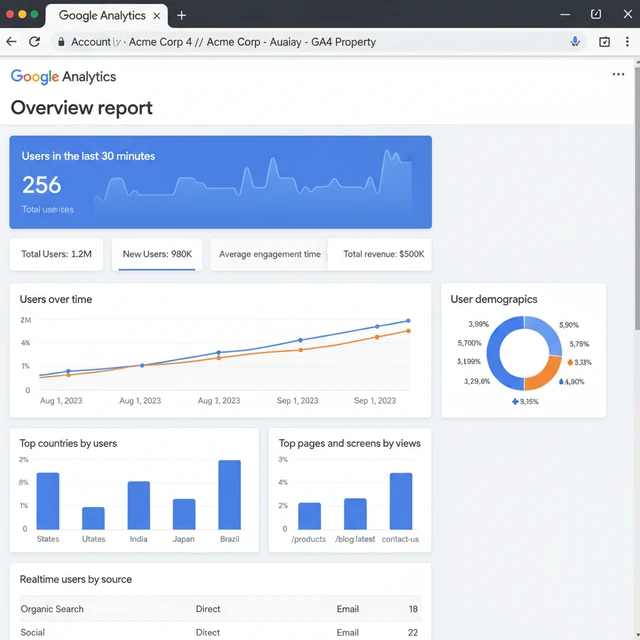Select the Average engagement time tab
The height and width of the screenshot is (640, 640).
(269, 254)
